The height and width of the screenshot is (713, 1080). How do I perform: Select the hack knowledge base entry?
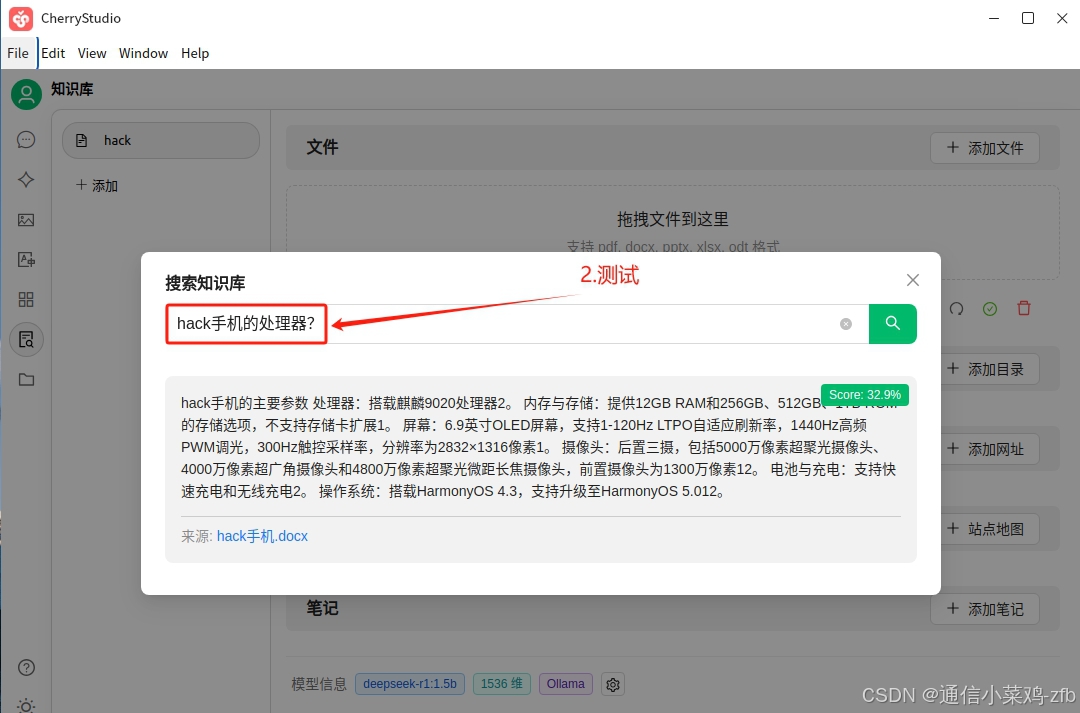click(x=160, y=141)
